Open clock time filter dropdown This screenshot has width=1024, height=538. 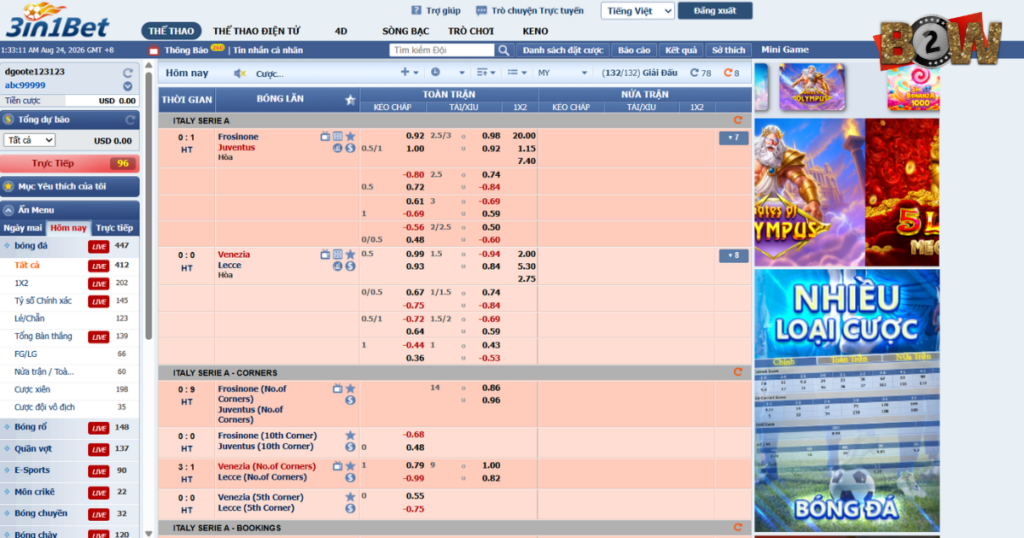[447, 72]
